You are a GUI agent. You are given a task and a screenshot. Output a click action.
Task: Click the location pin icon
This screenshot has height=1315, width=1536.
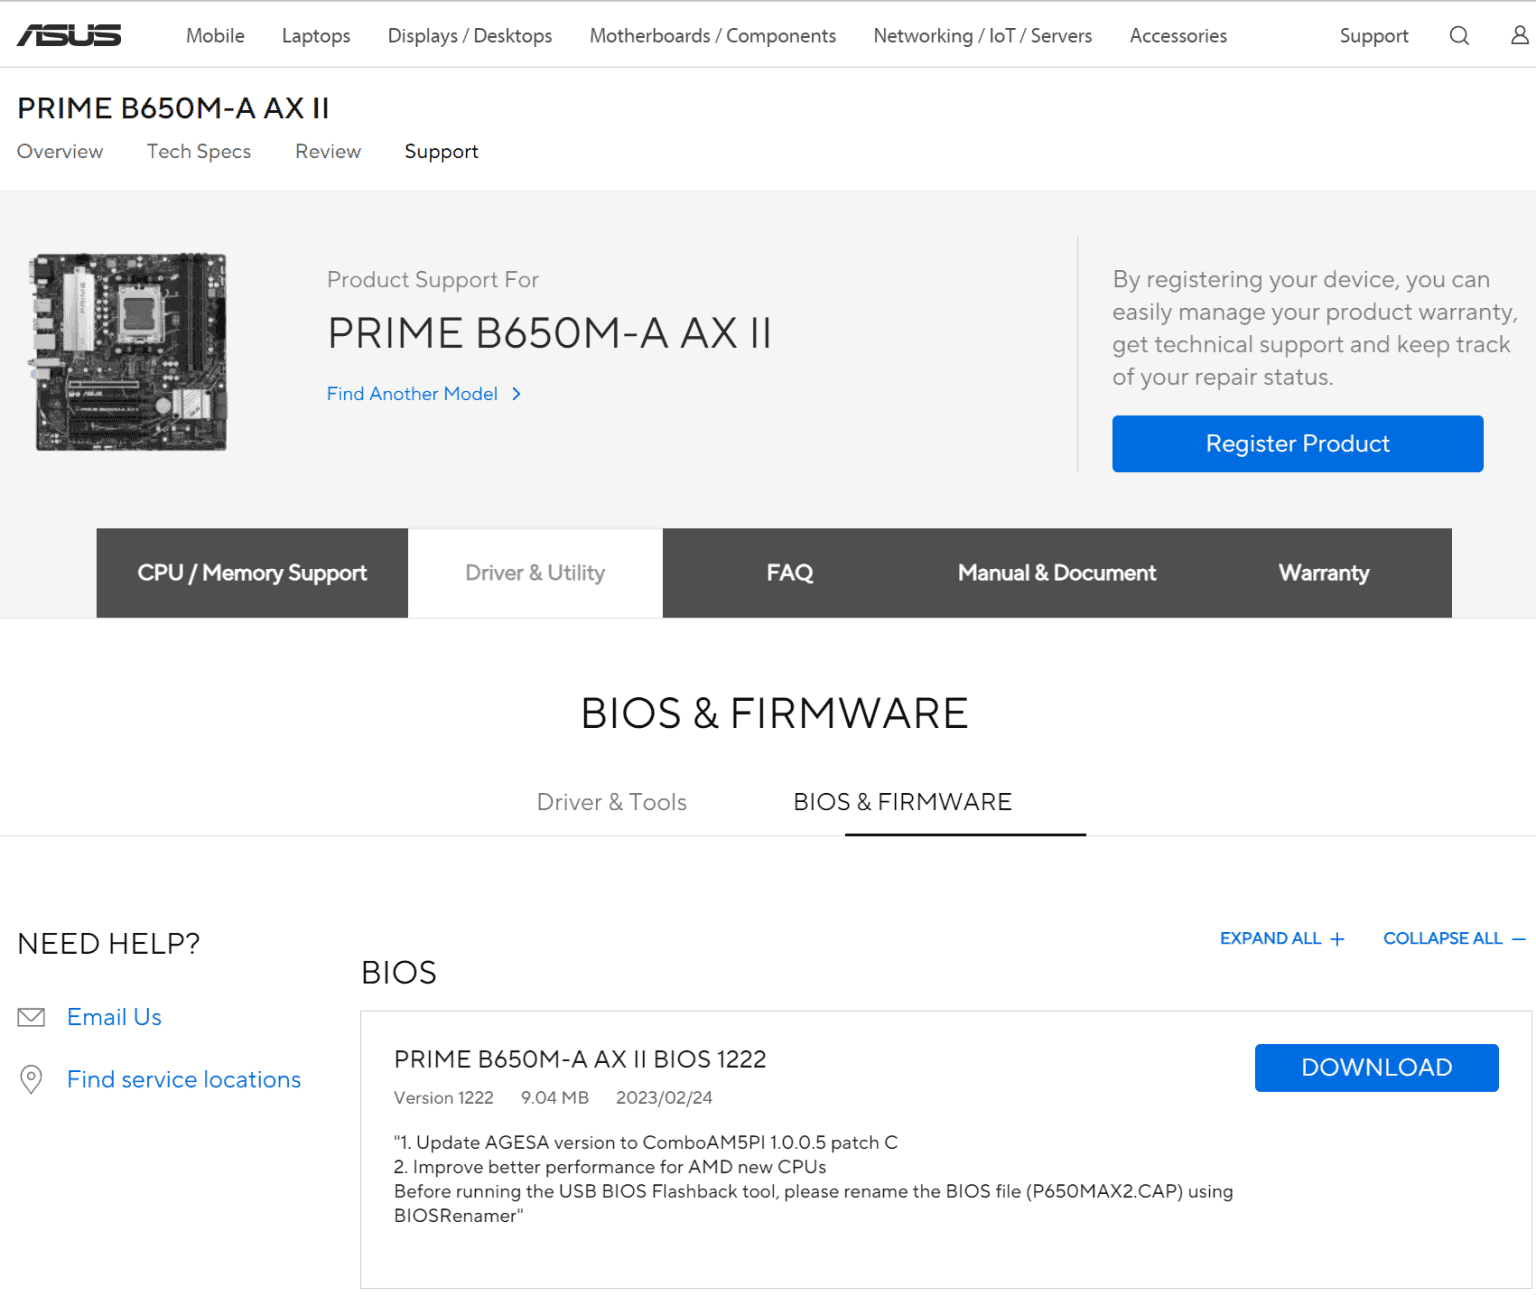32,1079
